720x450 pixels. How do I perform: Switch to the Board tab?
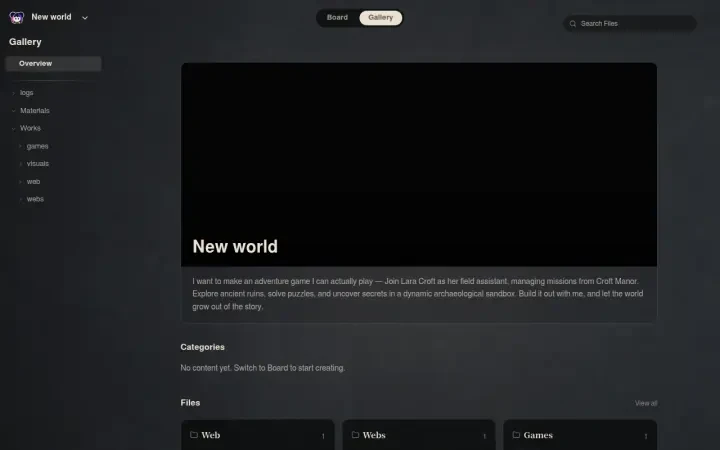pos(337,17)
